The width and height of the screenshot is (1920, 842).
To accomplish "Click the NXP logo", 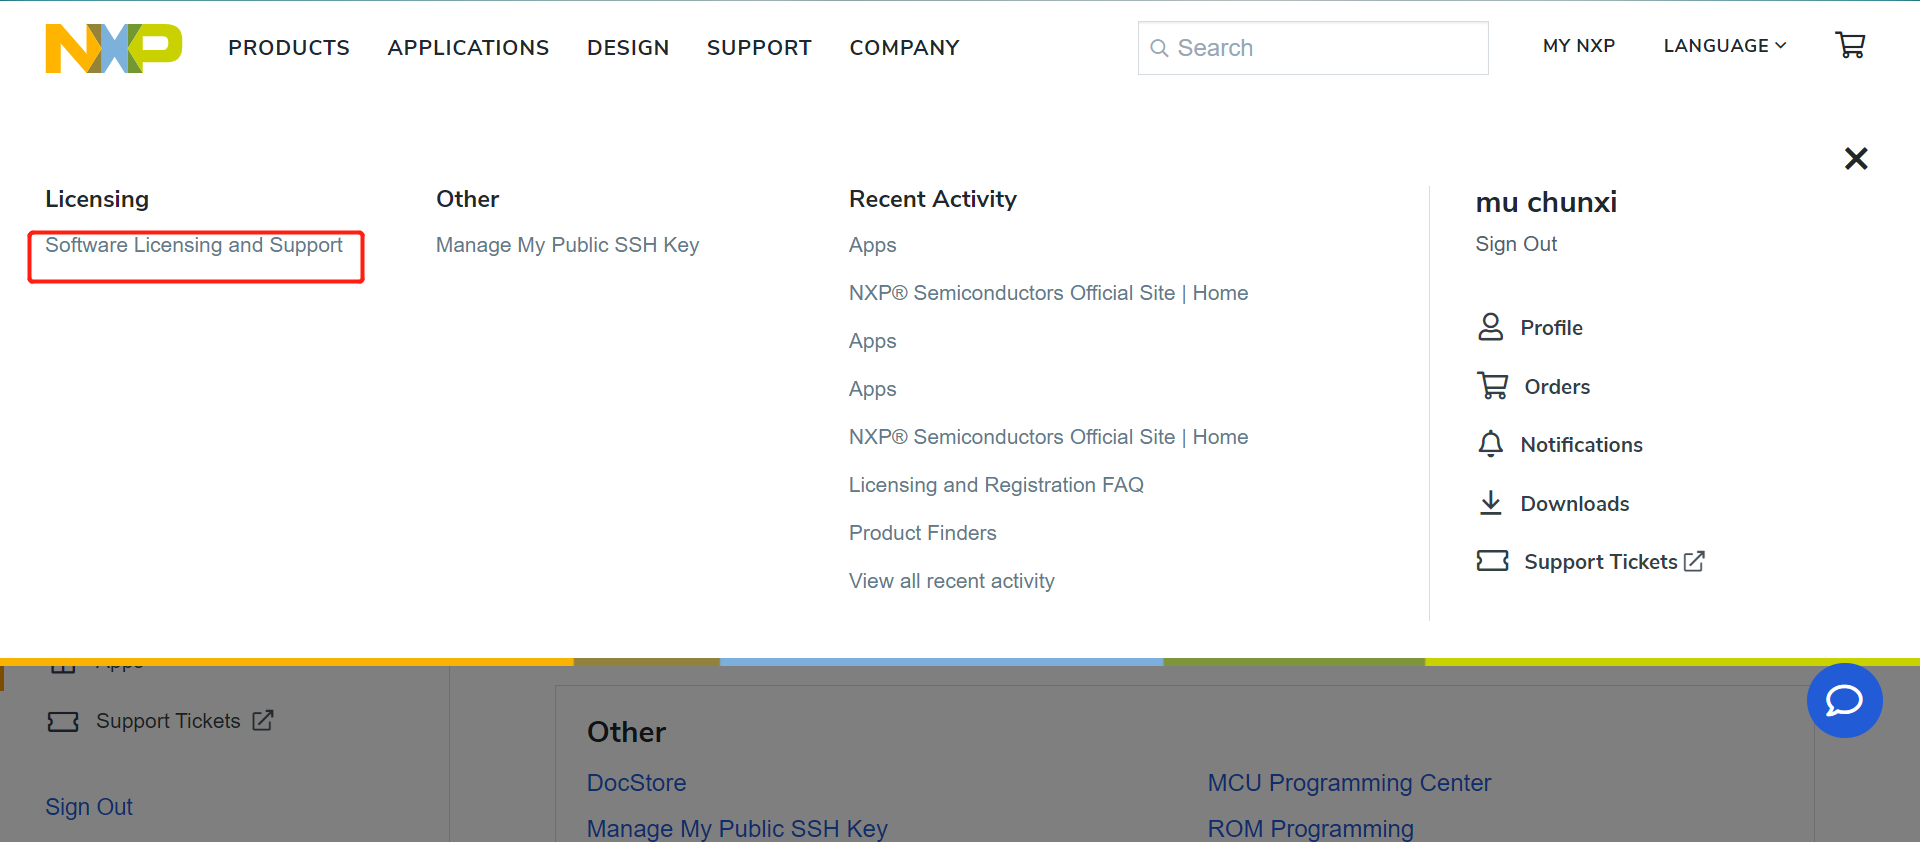I will (x=114, y=48).
